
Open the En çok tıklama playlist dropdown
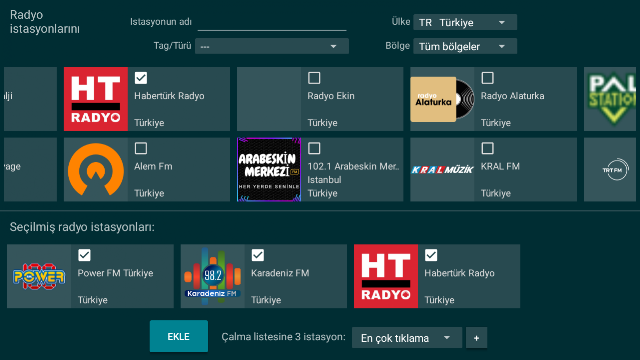point(407,338)
